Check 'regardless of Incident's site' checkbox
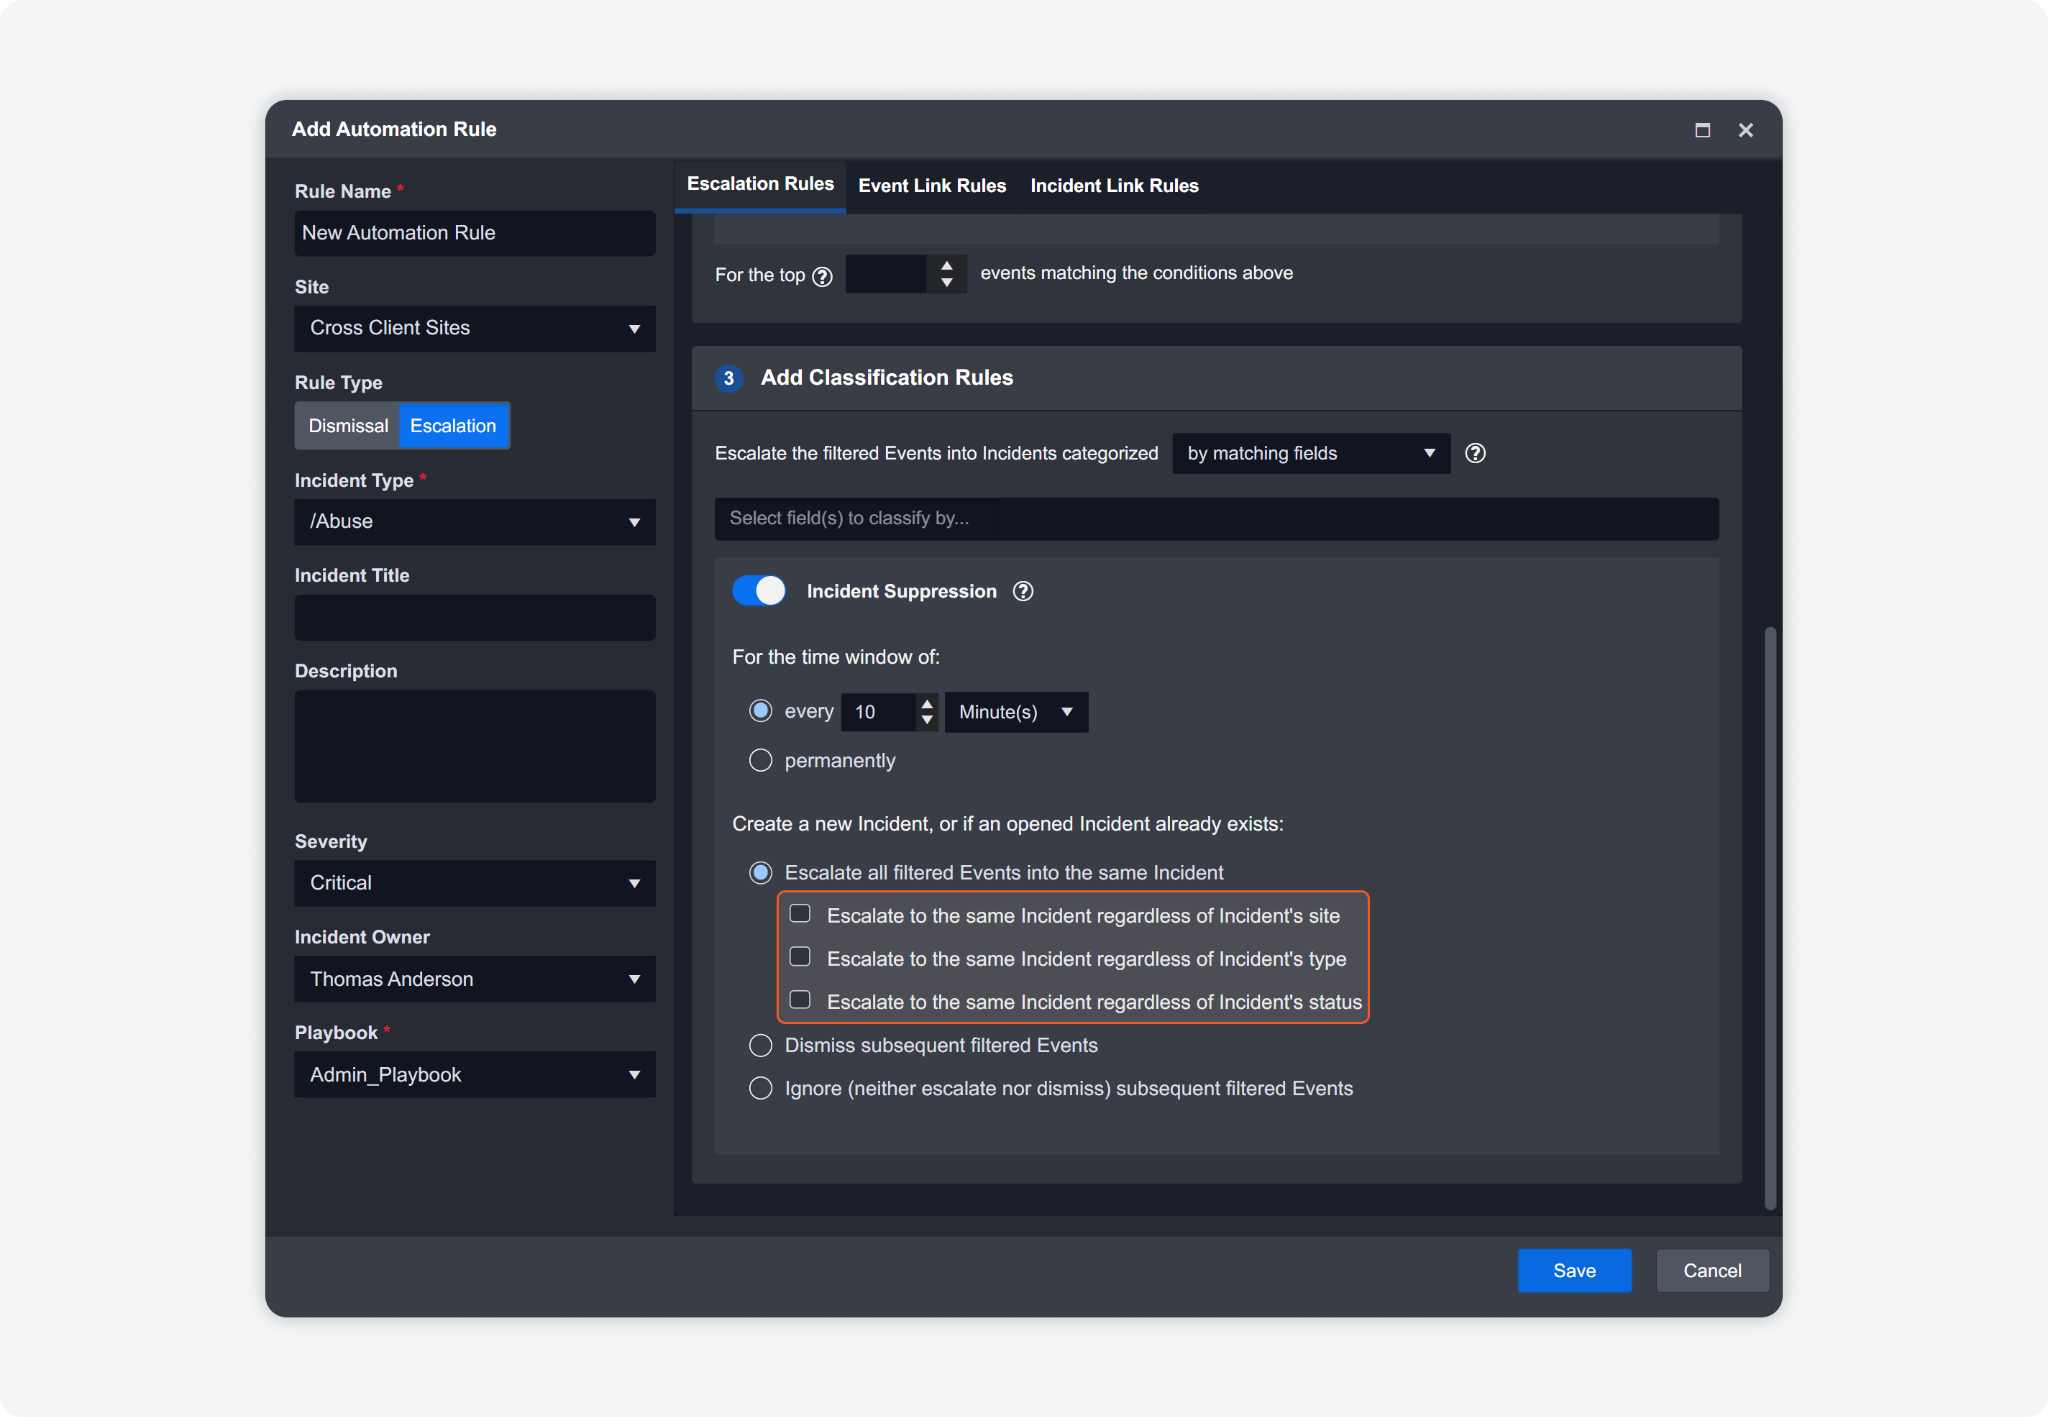 [800, 914]
